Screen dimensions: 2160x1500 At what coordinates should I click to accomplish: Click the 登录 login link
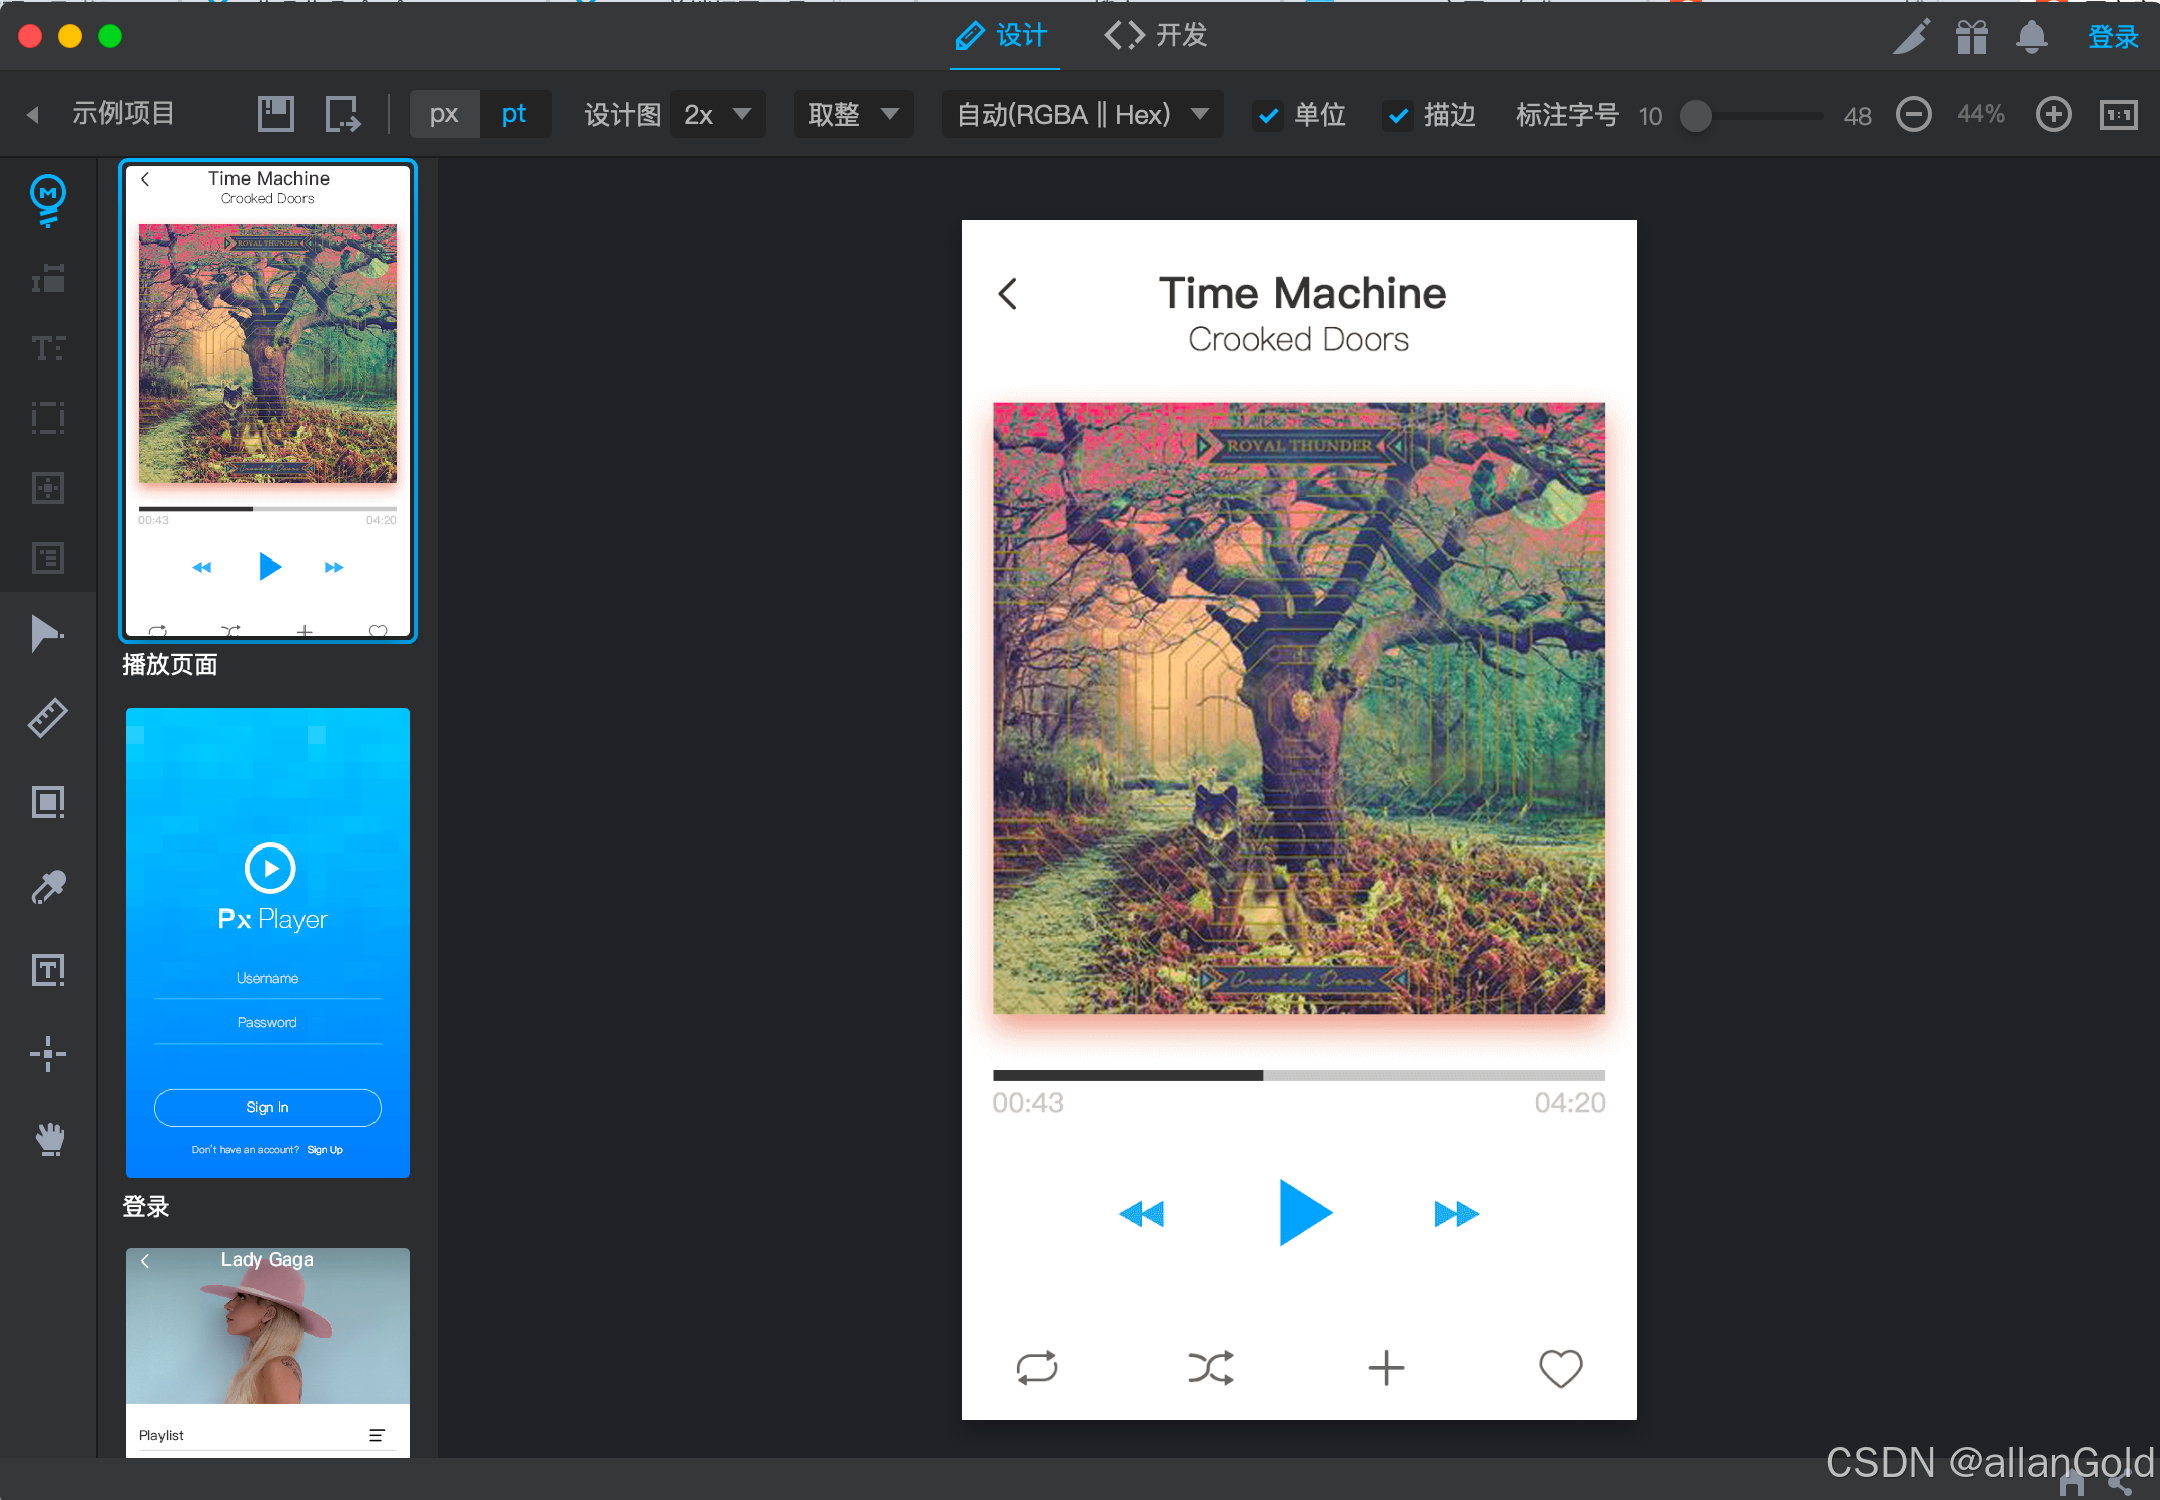(2112, 38)
